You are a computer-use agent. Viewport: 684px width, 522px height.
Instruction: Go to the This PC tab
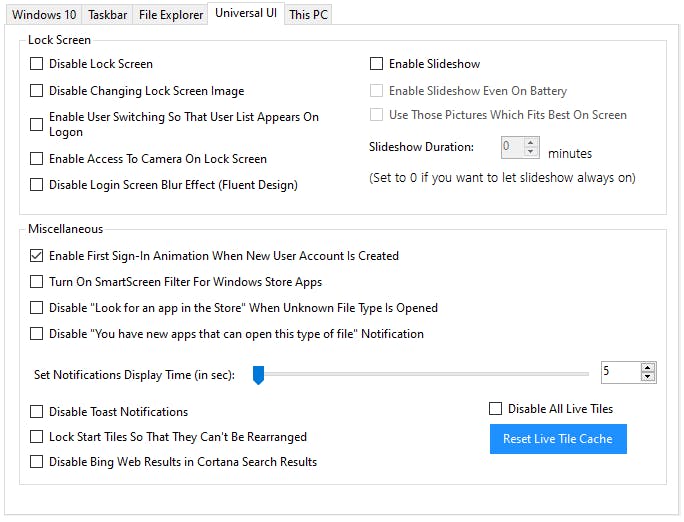click(x=307, y=15)
